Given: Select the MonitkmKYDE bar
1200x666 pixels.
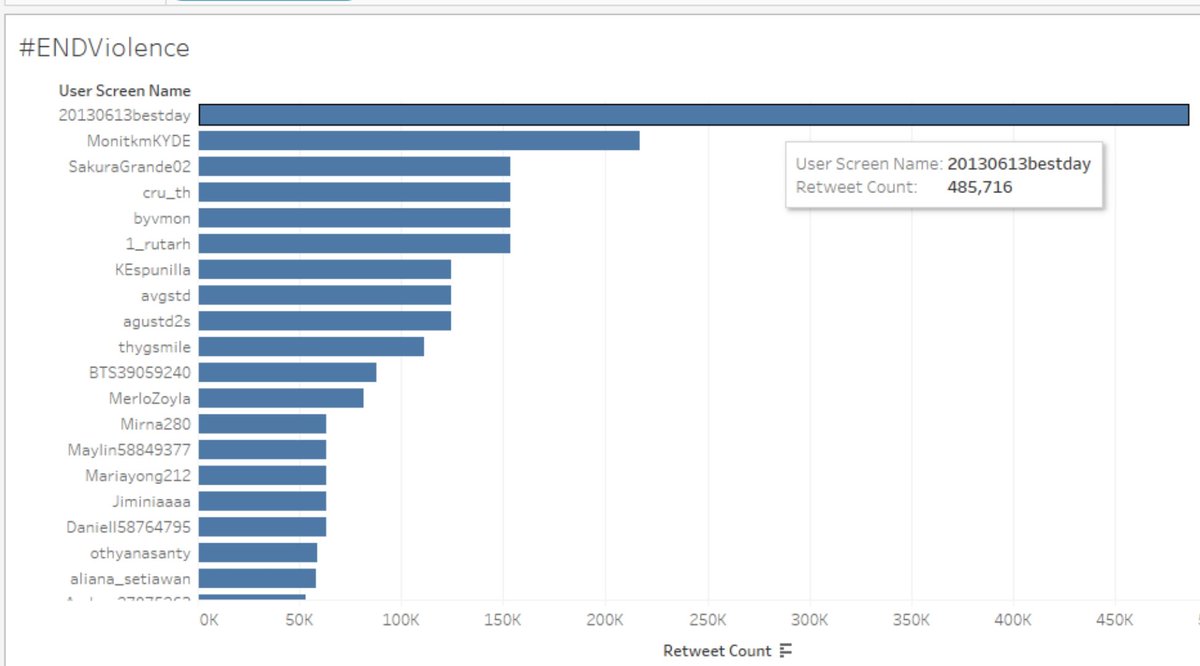Looking at the screenshot, I should (x=419, y=141).
